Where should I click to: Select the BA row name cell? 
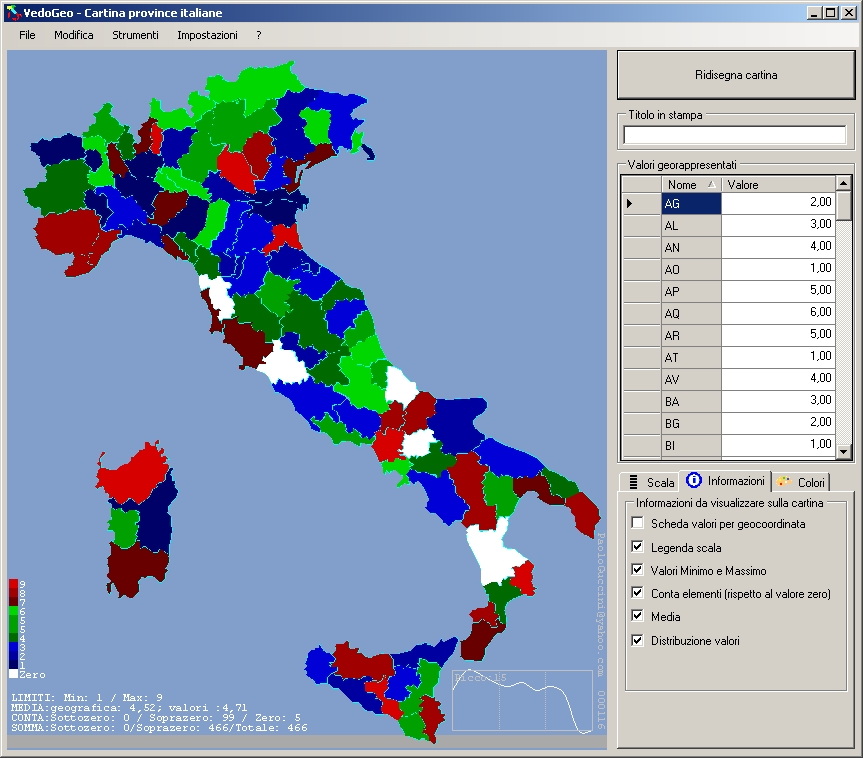[x=691, y=402]
